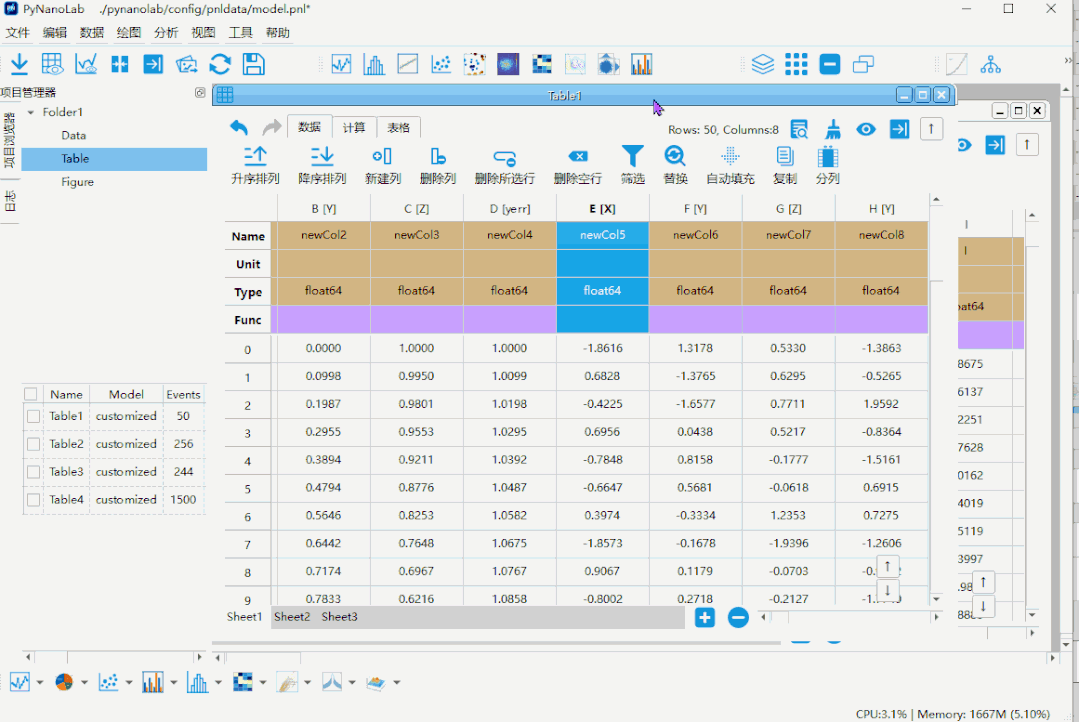1079x722 pixels.
Task: Click 分列 split column tool
Action: click(x=827, y=166)
